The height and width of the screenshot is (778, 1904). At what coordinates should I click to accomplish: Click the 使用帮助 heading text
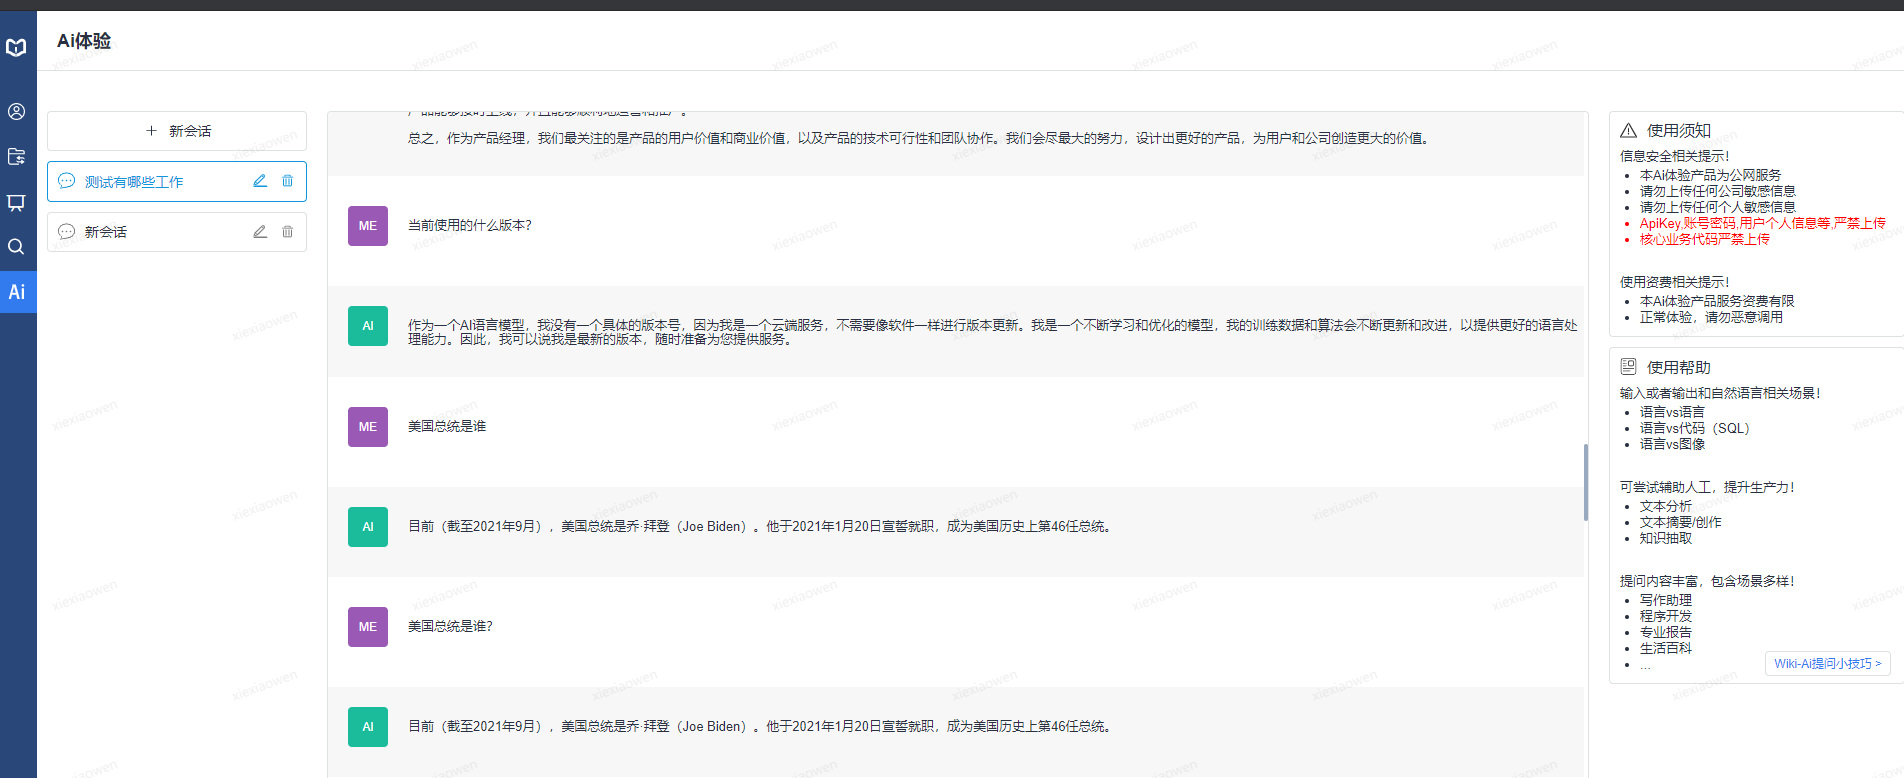1679,367
